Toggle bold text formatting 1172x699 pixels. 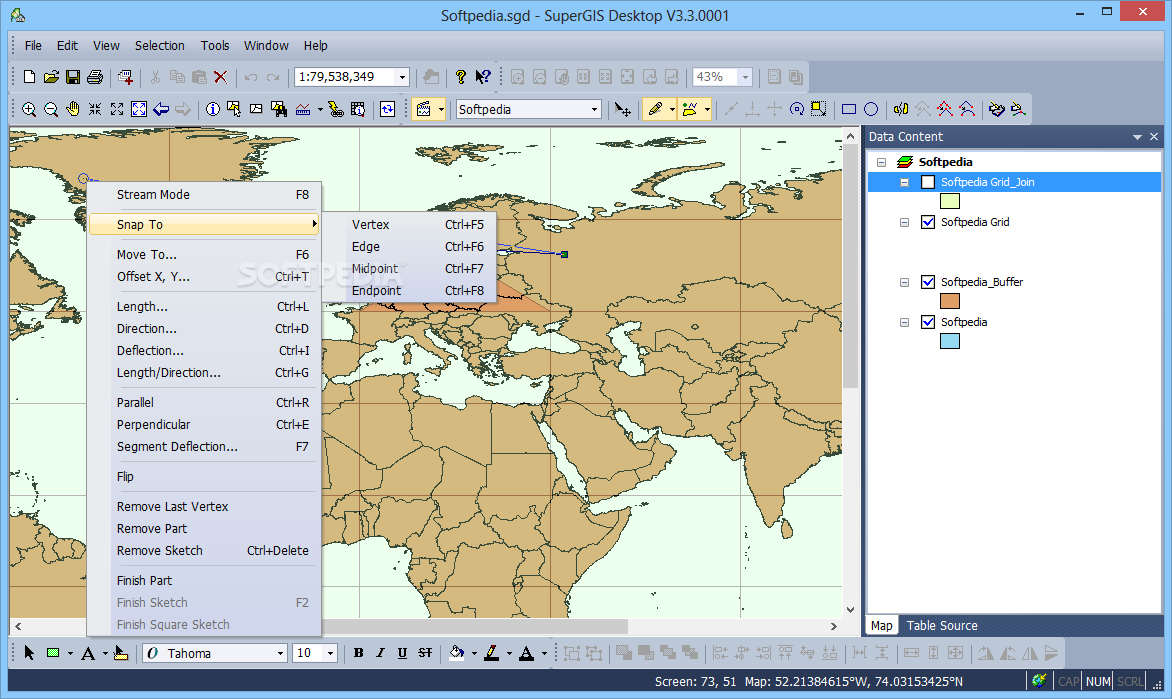[x=359, y=653]
